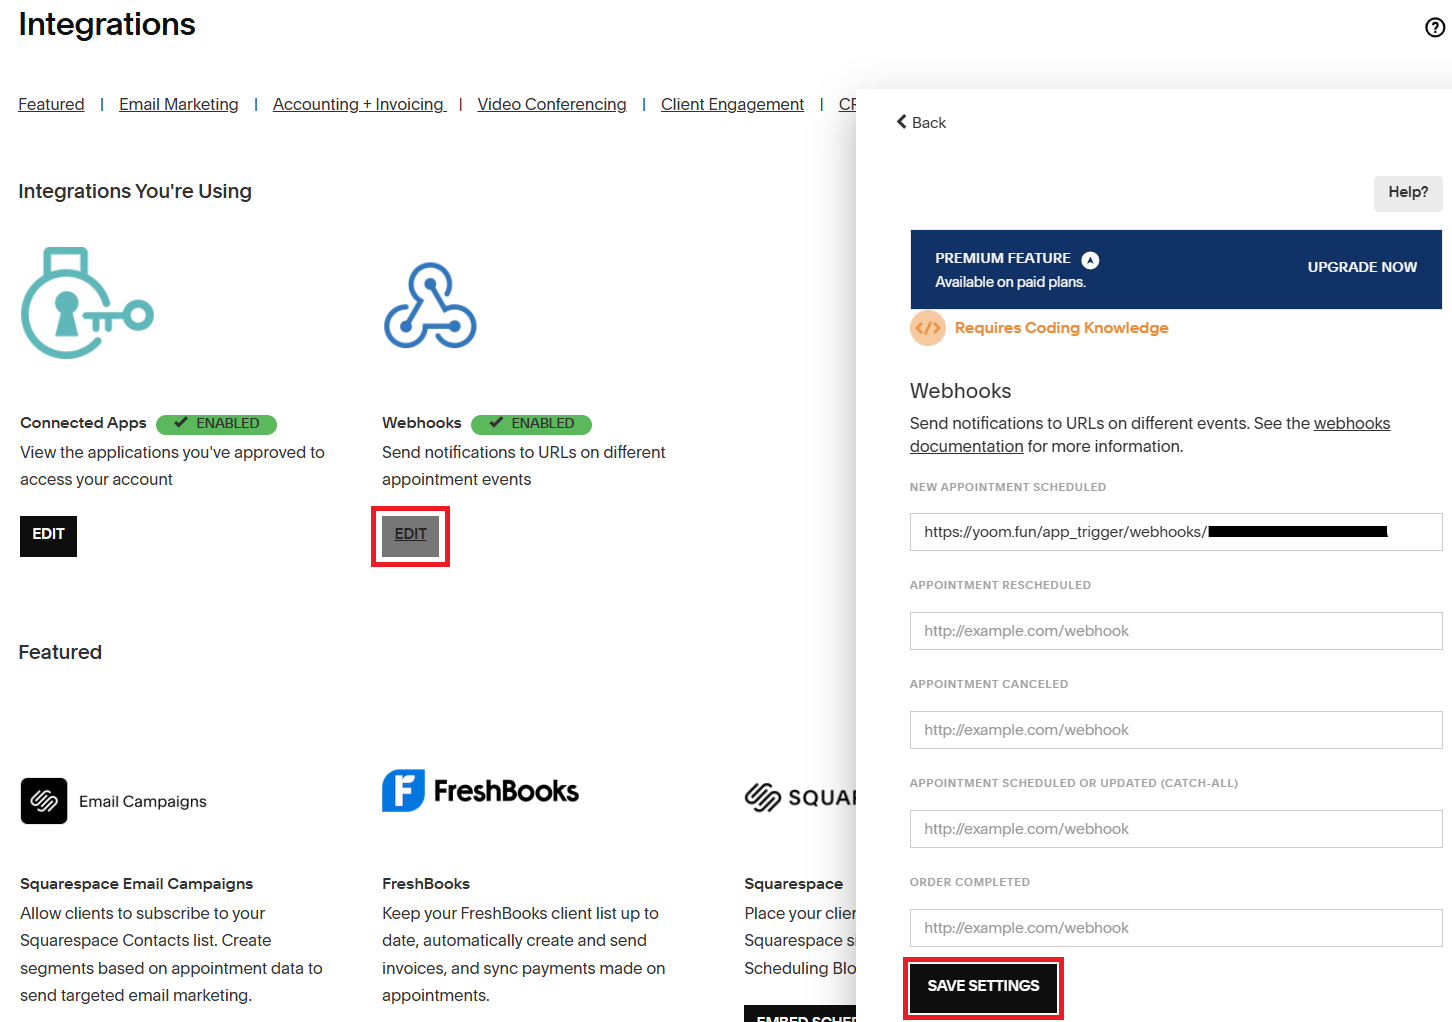Focus the New Appointment Scheduled URL field
The image size is (1452, 1022).
point(1176,532)
